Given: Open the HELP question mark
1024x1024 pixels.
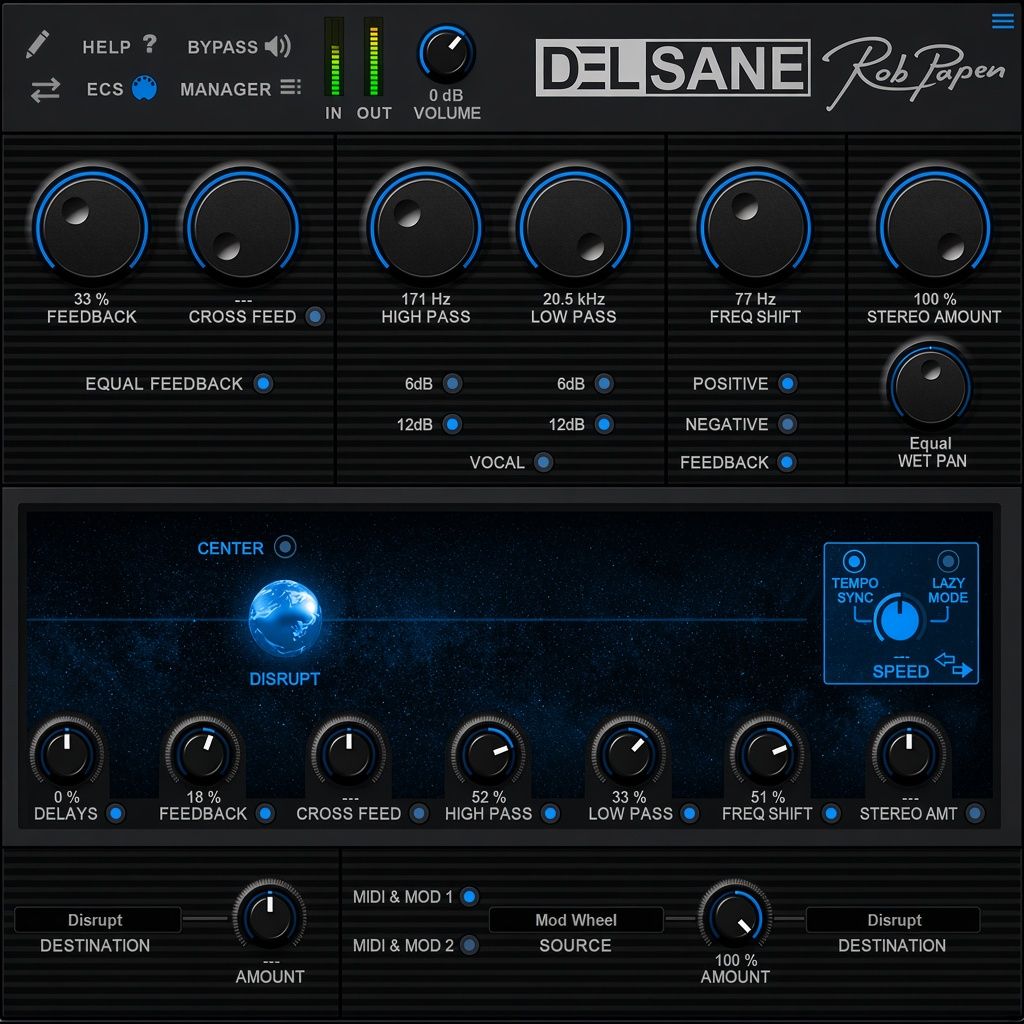Looking at the screenshot, I should pos(150,44).
